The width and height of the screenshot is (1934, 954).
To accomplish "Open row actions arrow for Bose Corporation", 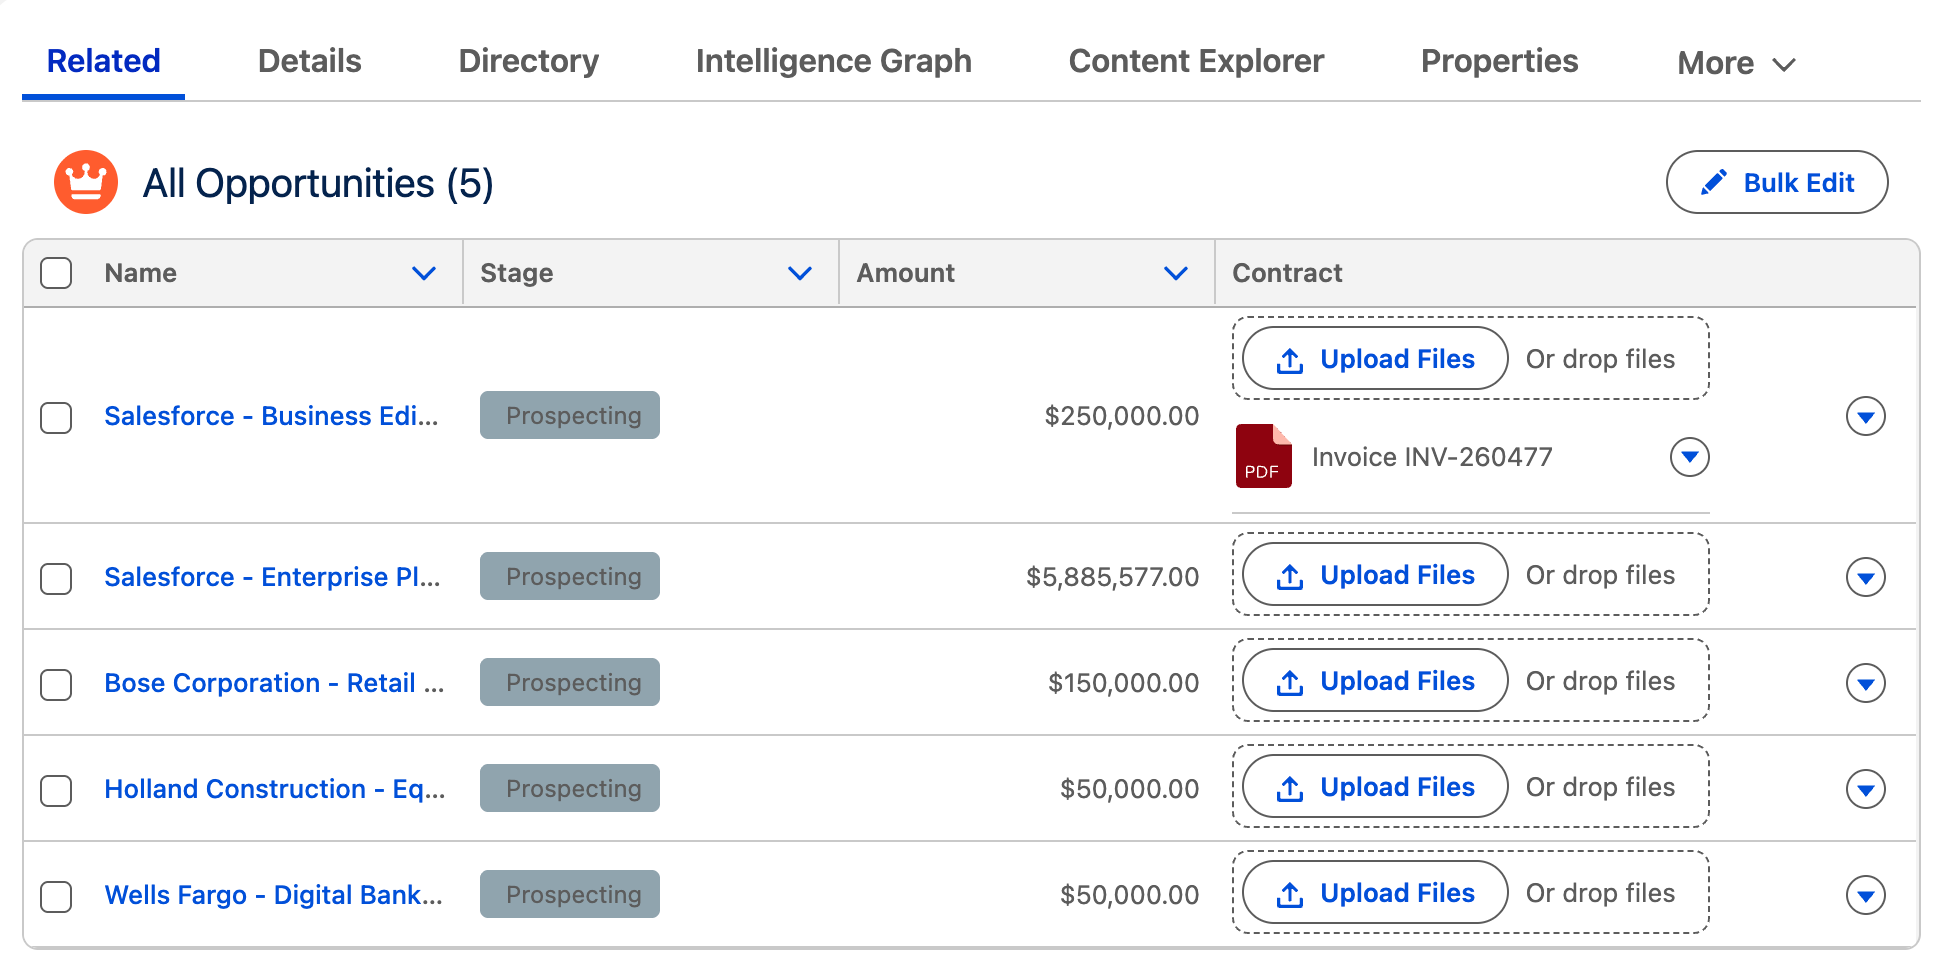I will [x=1866, y=683].
